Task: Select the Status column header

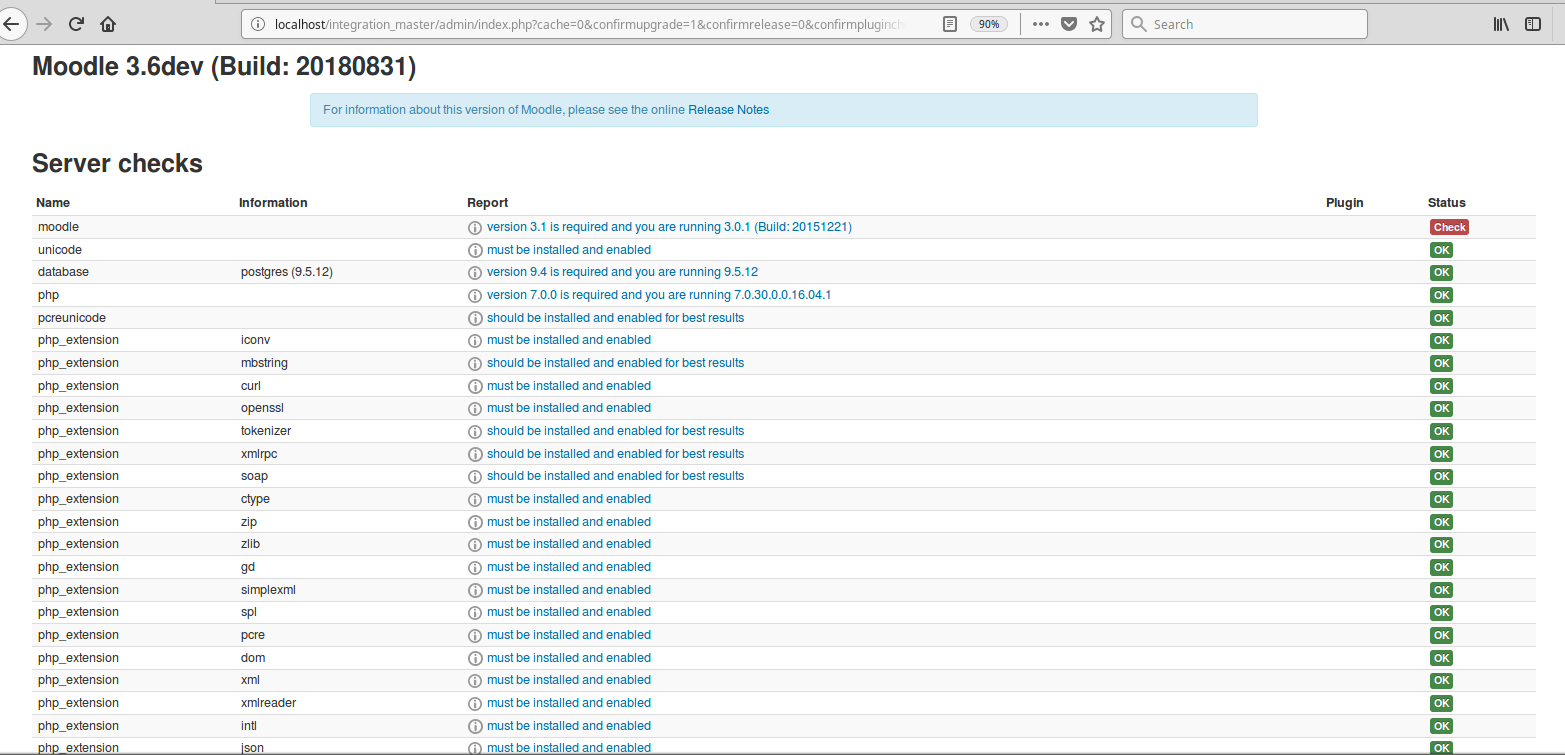Action: tap(1447, 203)
